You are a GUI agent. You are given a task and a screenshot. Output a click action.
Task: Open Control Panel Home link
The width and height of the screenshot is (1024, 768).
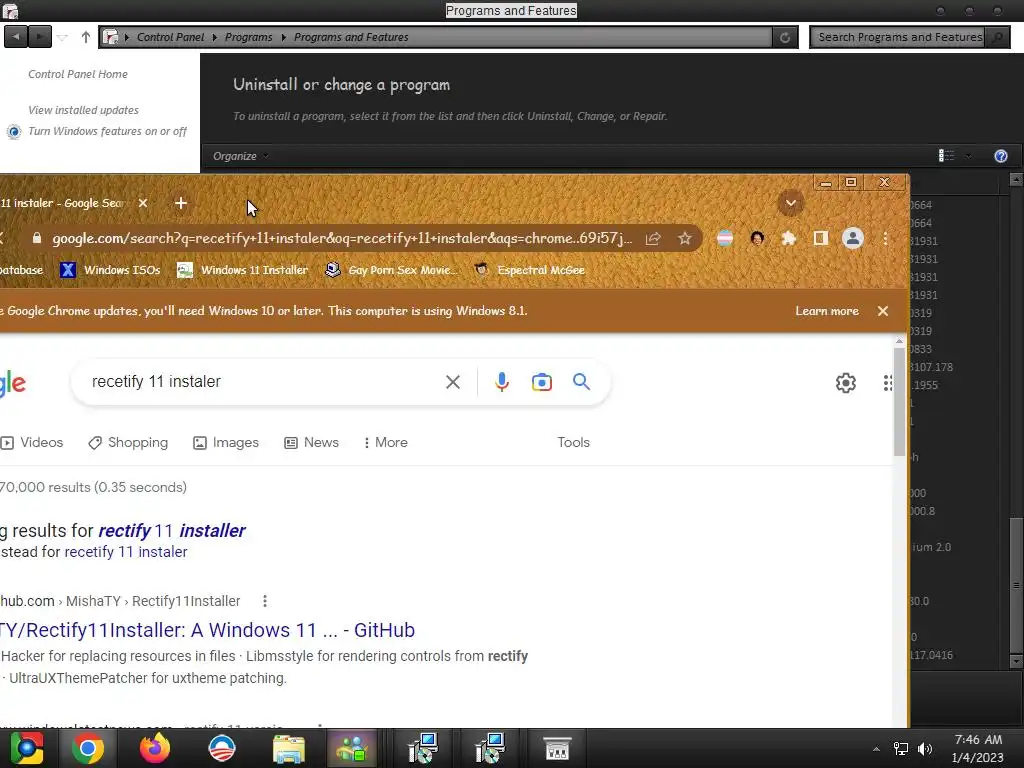pyautogui.click(x=78, y=74)
